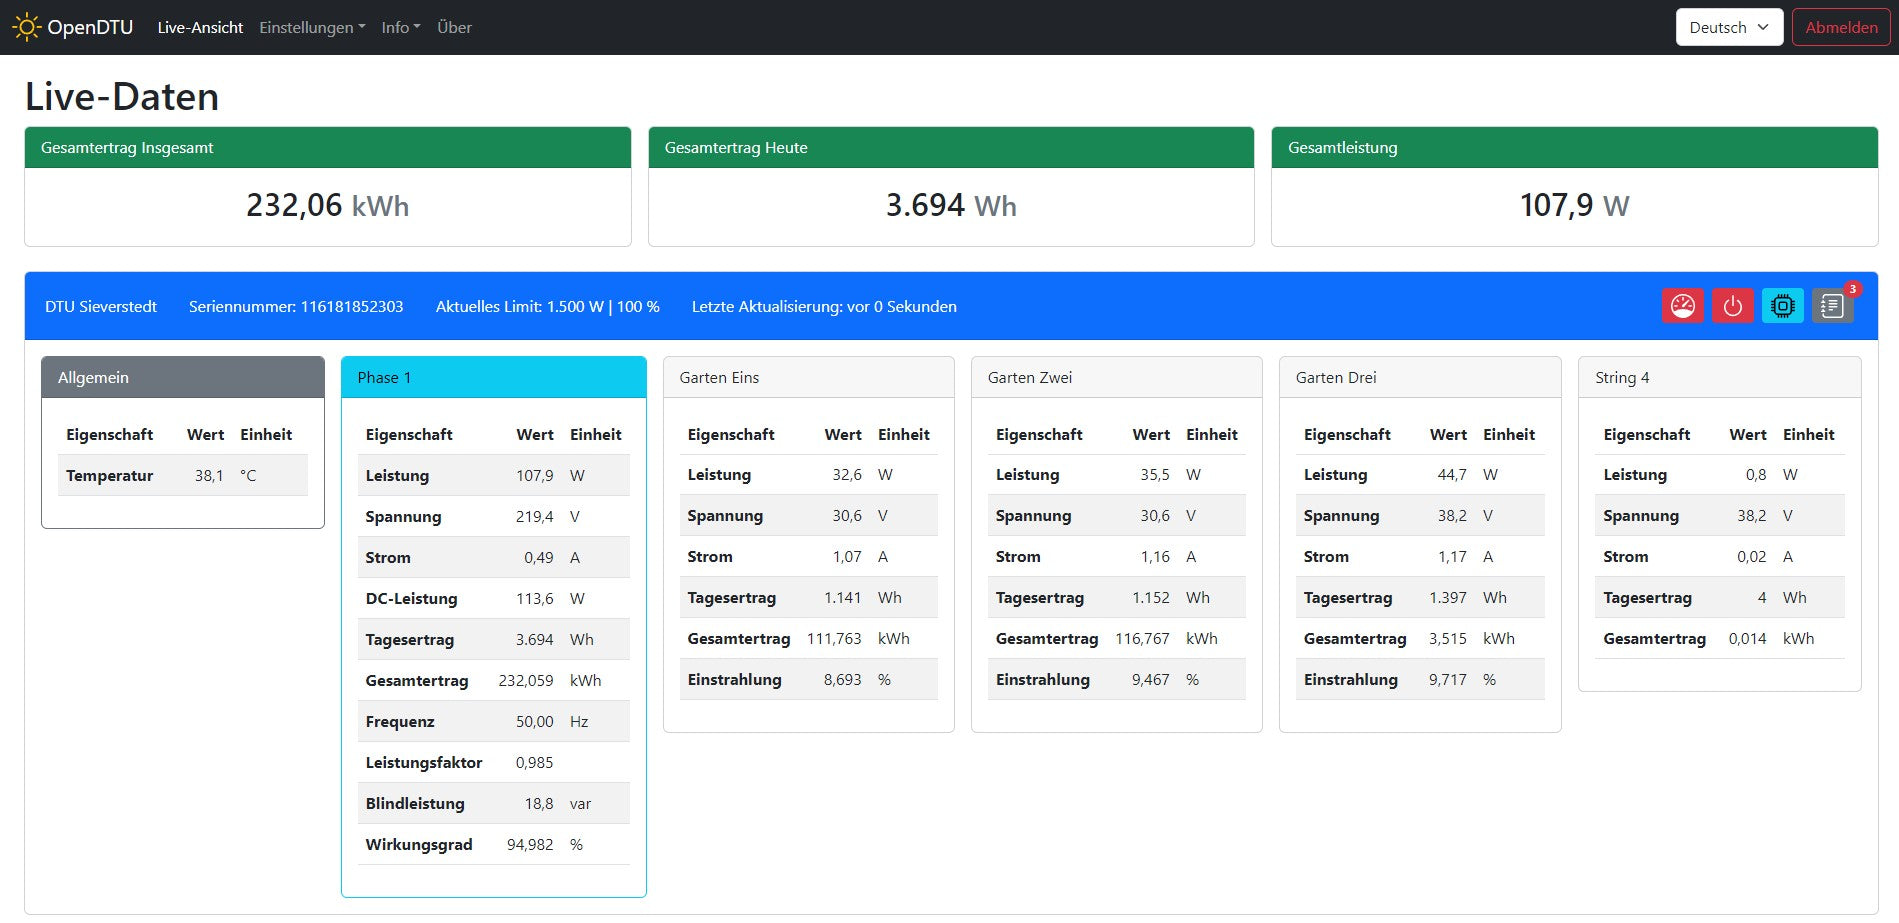
Task: Click Garten Drei Einstrahlung value 9,717
Action: point(1448,680)
